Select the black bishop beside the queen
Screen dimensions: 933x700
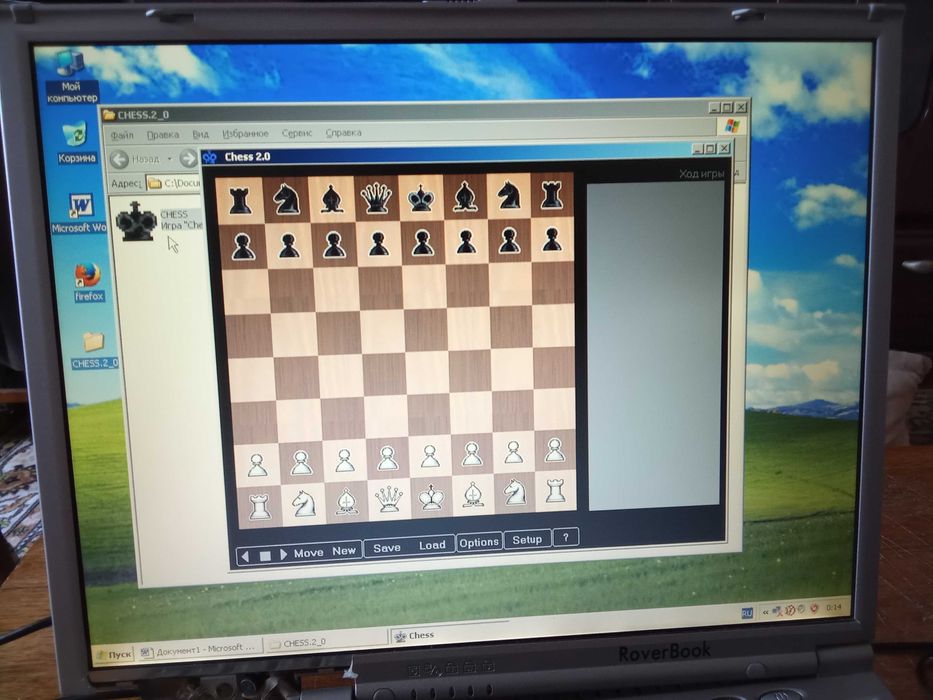tap(331, 198)
